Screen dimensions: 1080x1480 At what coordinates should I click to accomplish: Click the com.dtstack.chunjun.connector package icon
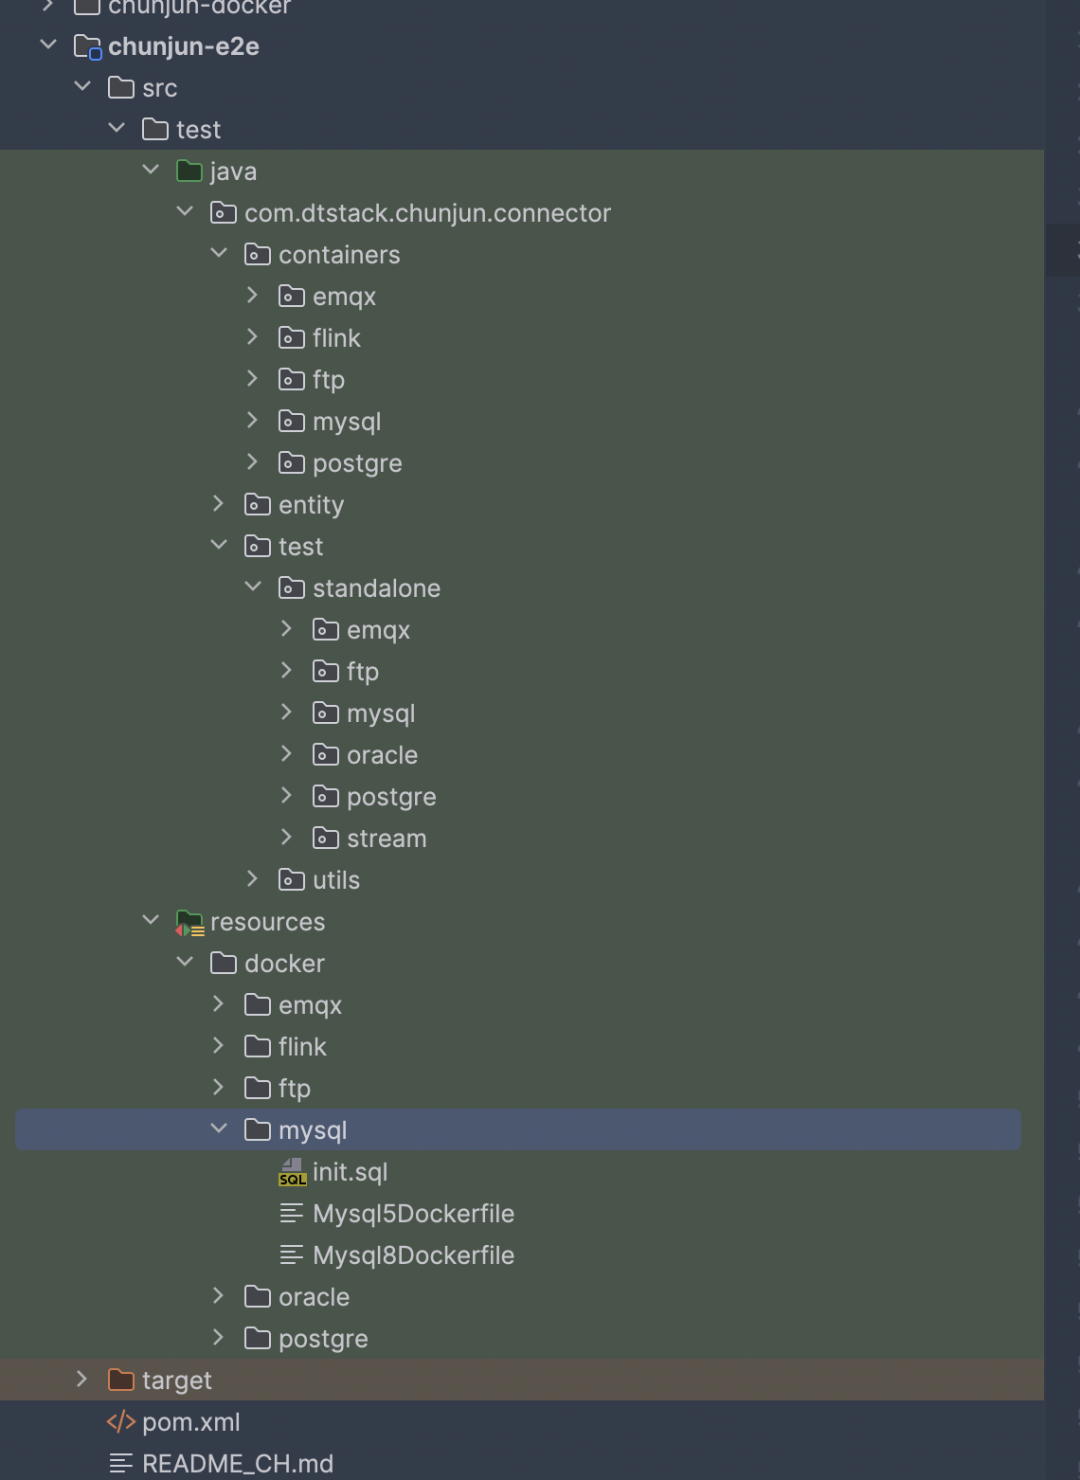click(x=223, y=213)
